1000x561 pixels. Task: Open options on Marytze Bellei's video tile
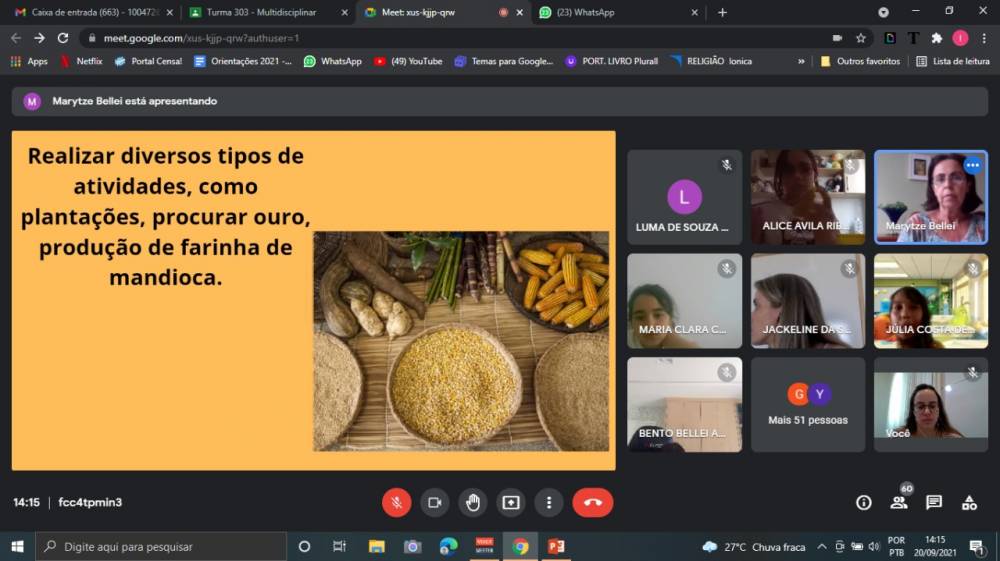coord(972,165)
